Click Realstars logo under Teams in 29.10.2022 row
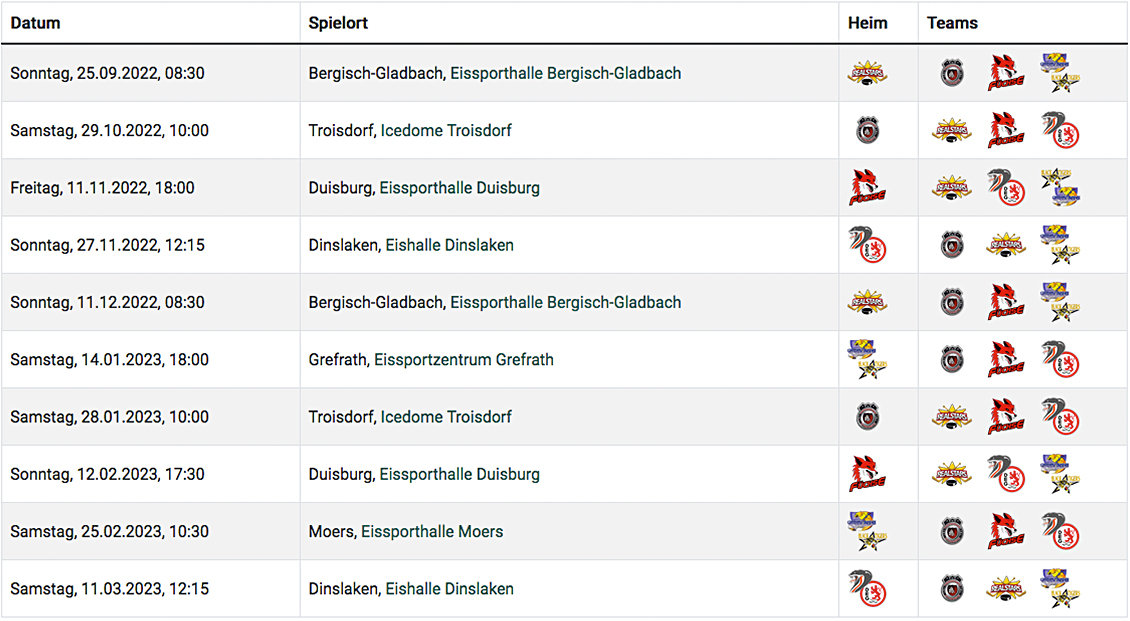This screenshot has width=1130, height=621. tap(951, 130)
